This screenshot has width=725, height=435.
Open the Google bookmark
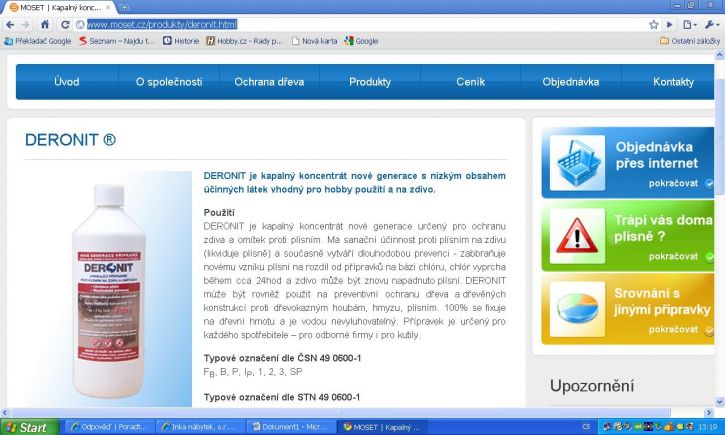[x=362, y=41]
